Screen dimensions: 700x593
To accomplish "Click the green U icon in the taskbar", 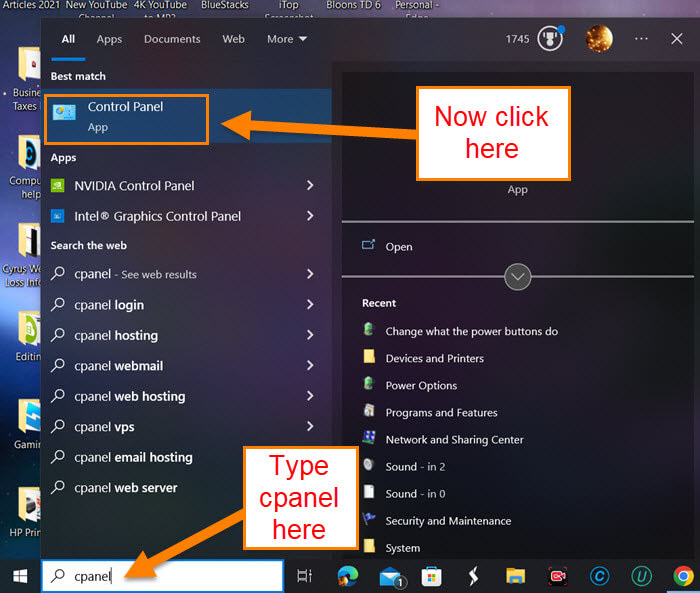I will tap(642, 576).
